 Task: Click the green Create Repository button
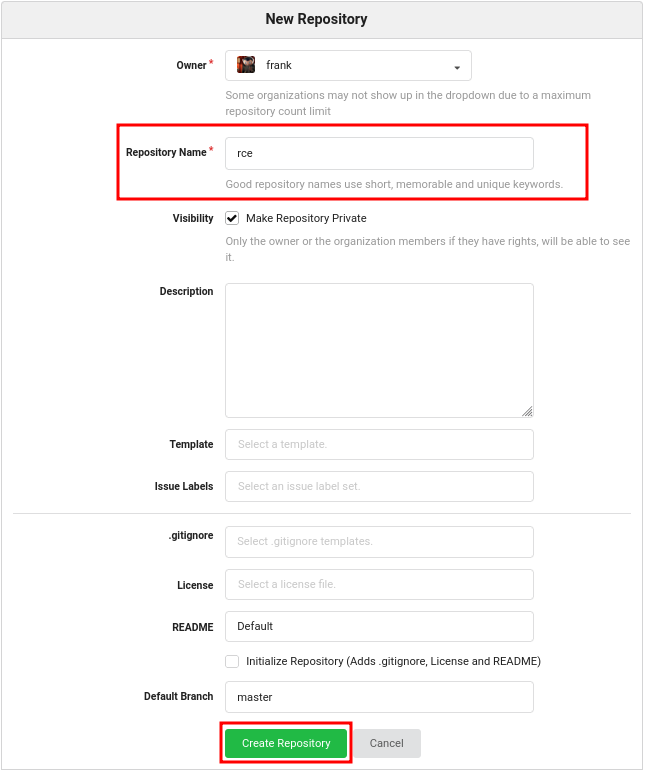[286, 743]
